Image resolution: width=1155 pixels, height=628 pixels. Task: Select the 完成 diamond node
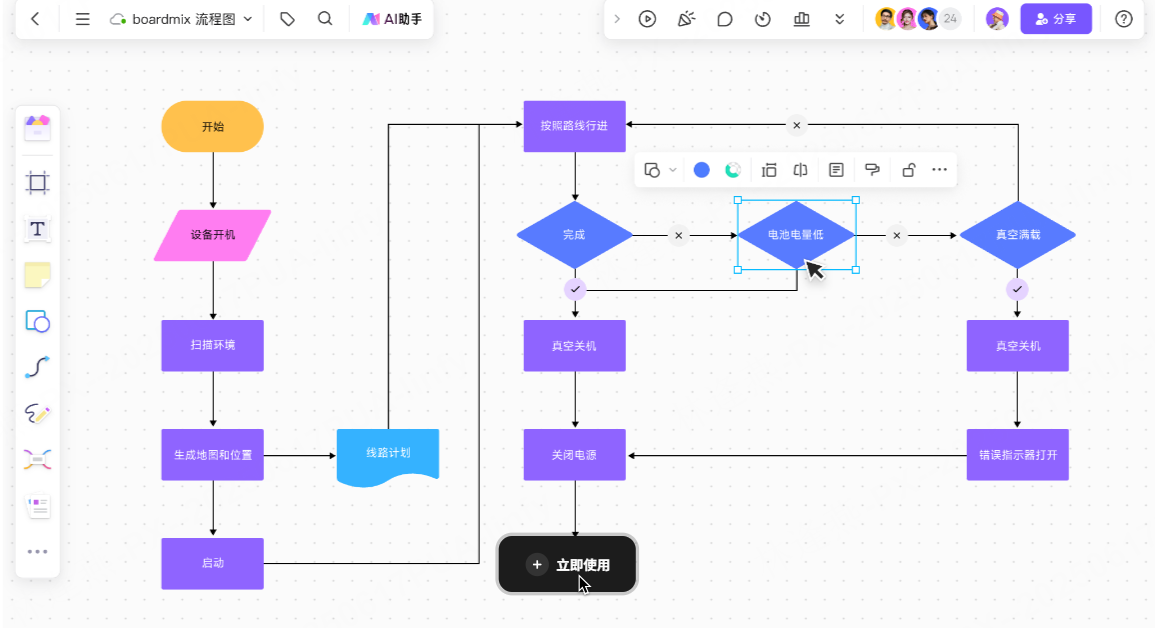pyautogui.click(x=575, y=235)
